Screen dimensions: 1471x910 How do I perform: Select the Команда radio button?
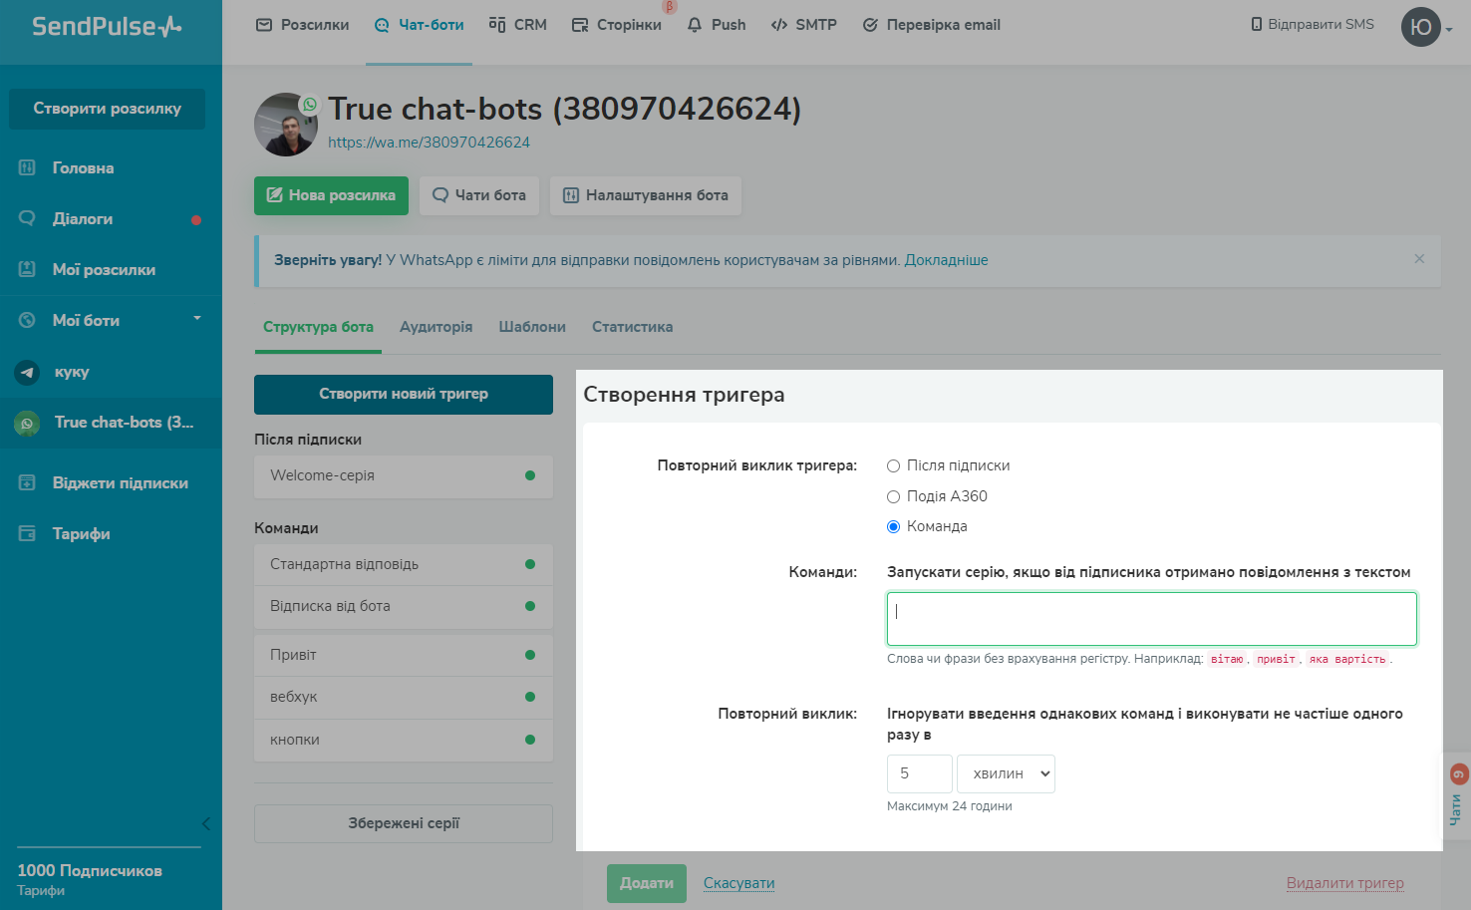tap(893, 527)
